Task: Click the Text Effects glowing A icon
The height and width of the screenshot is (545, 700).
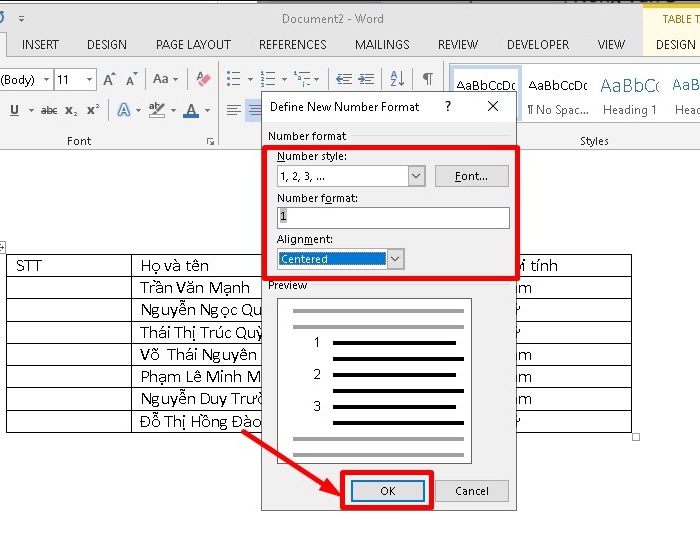Action: pyautogui.click(x=124, y=110)
